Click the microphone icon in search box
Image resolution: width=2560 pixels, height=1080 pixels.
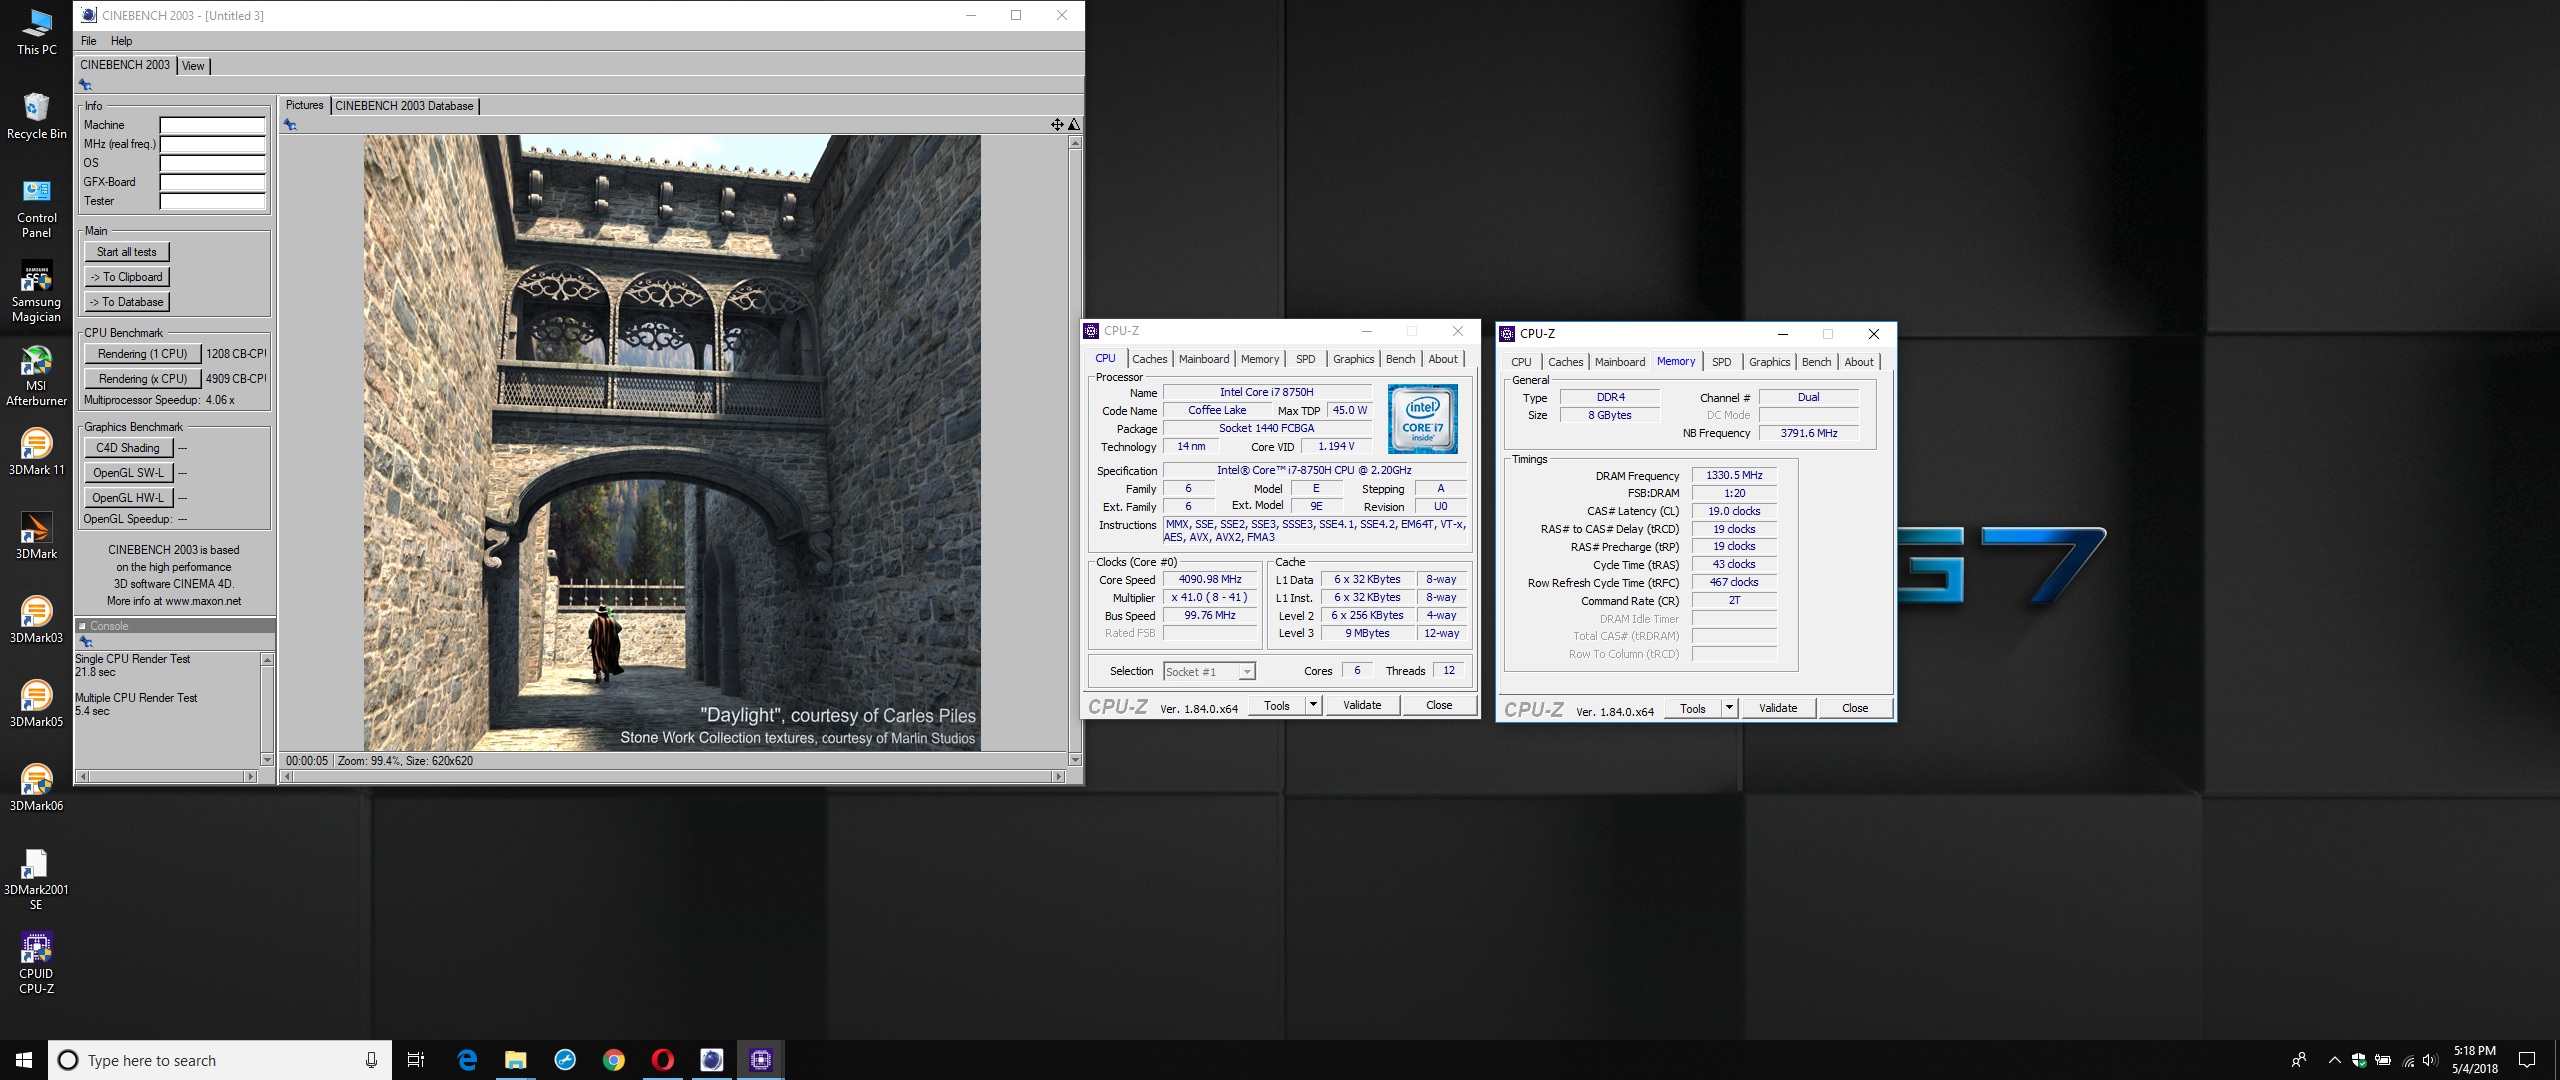pos(371,1060)
